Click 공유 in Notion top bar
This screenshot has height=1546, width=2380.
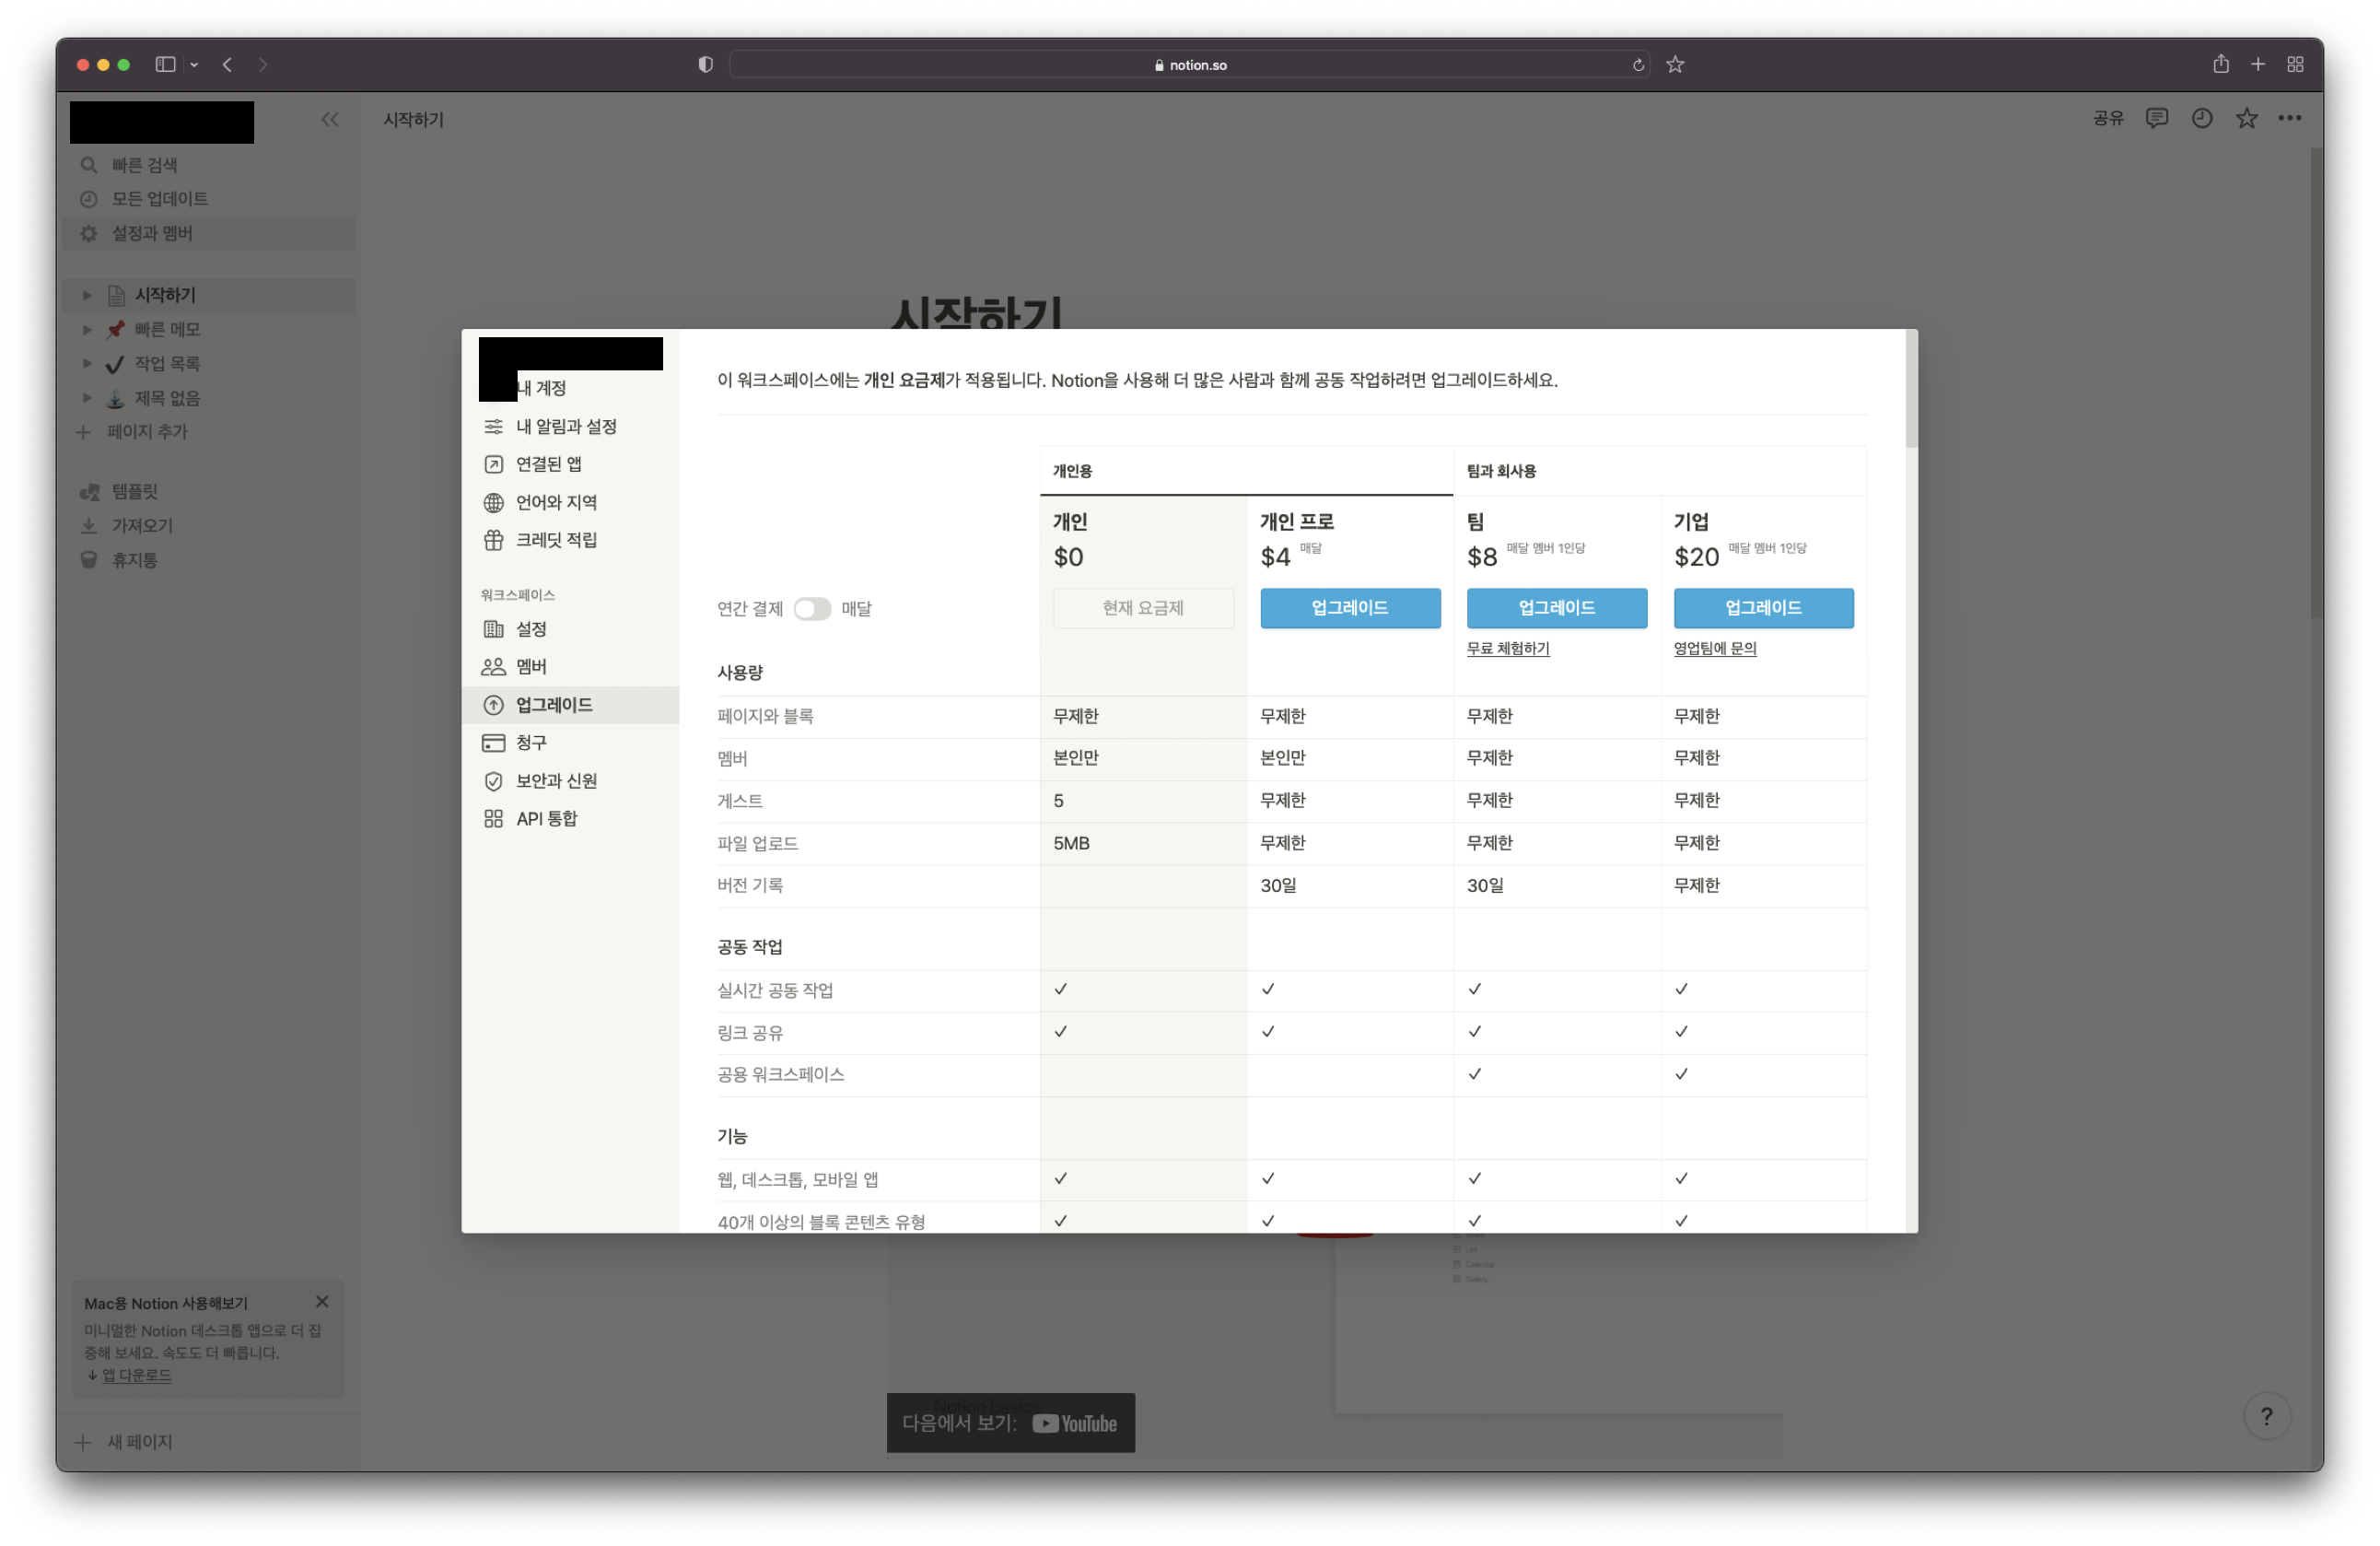(2108, 119)
